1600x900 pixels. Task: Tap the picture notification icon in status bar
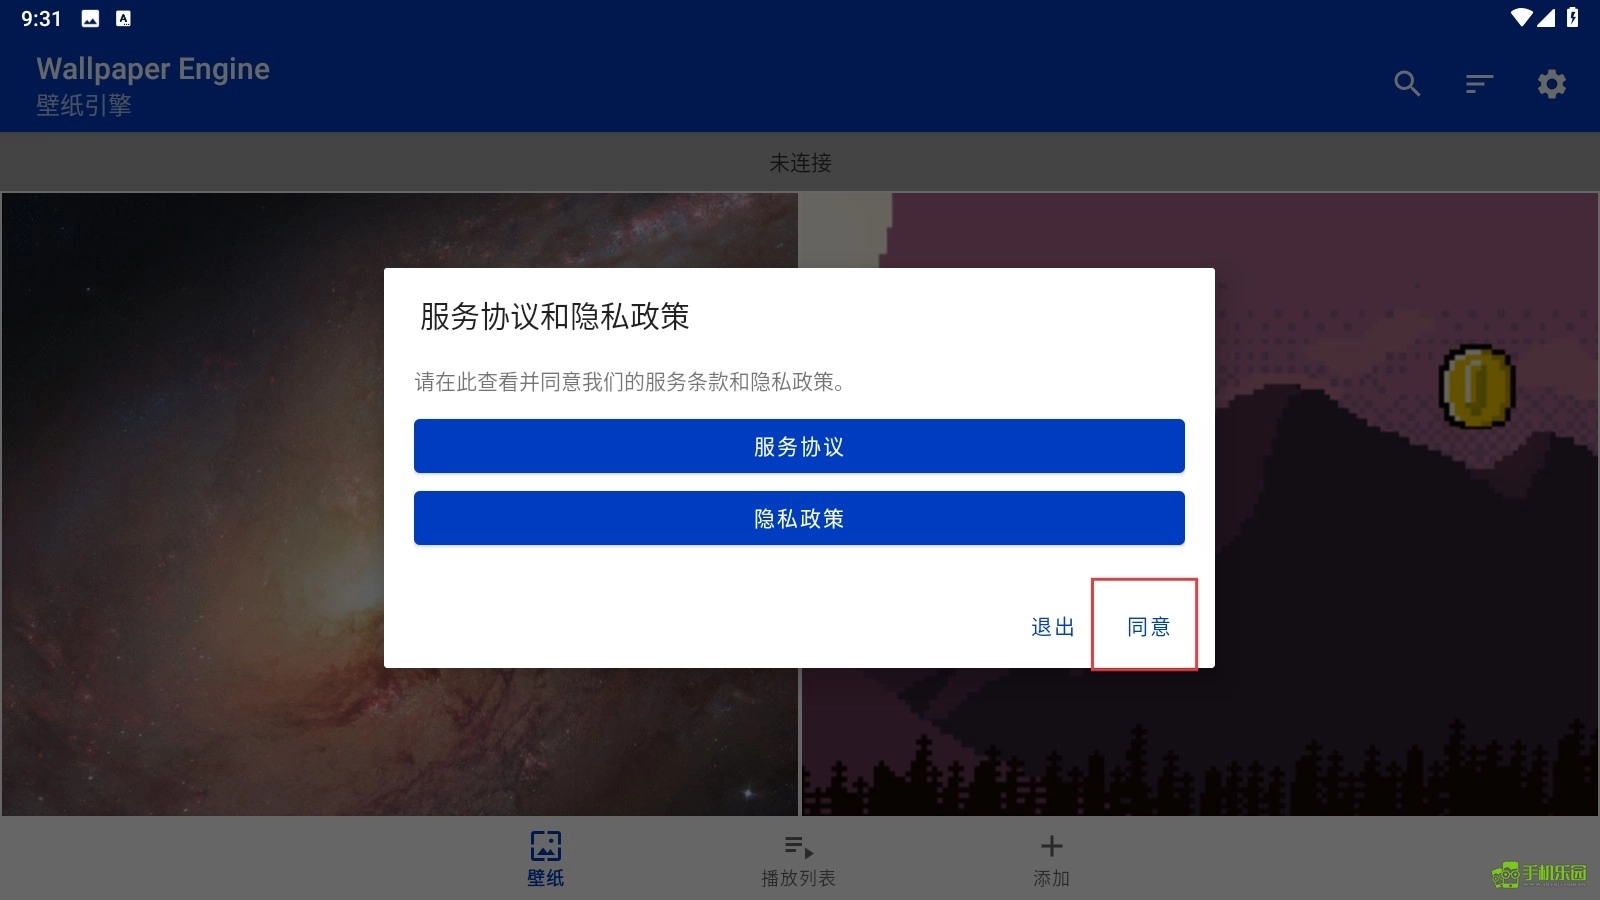pos(90,18)
